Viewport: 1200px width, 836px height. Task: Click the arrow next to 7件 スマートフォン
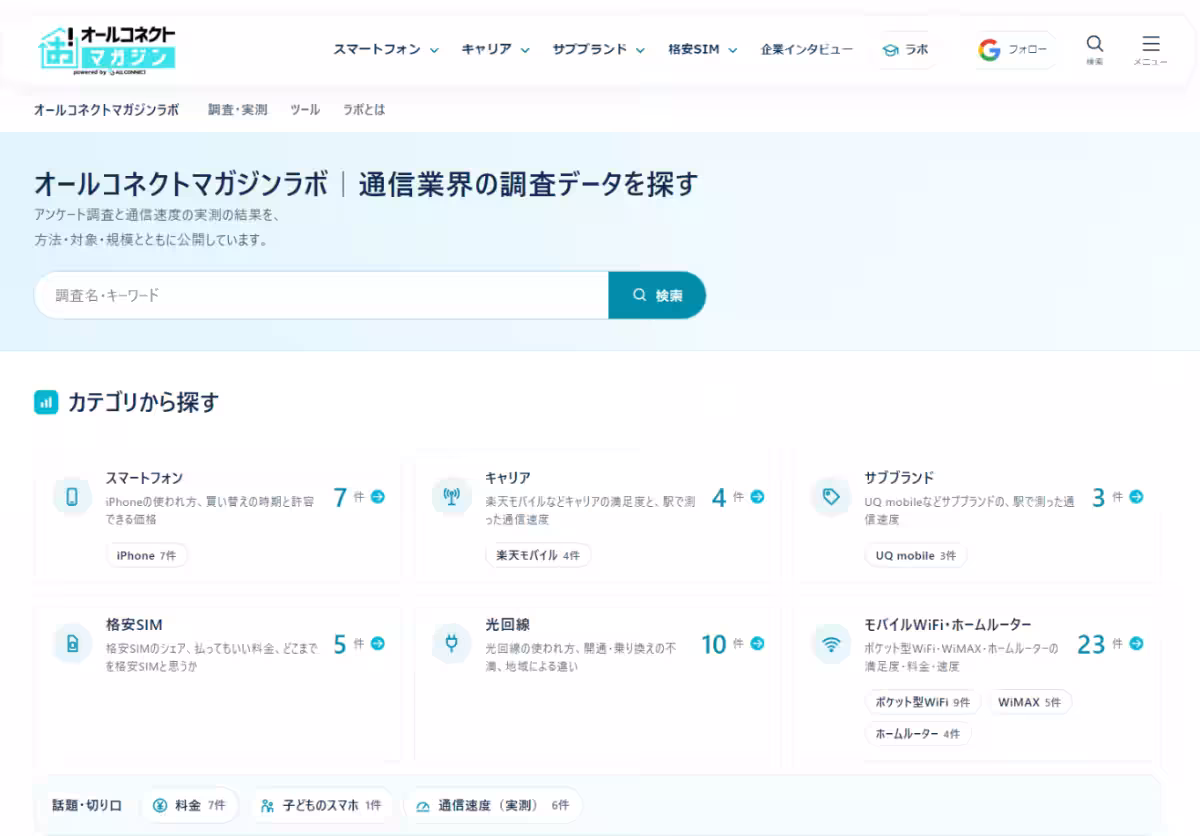pyautogui.click(x=378, y=496)
